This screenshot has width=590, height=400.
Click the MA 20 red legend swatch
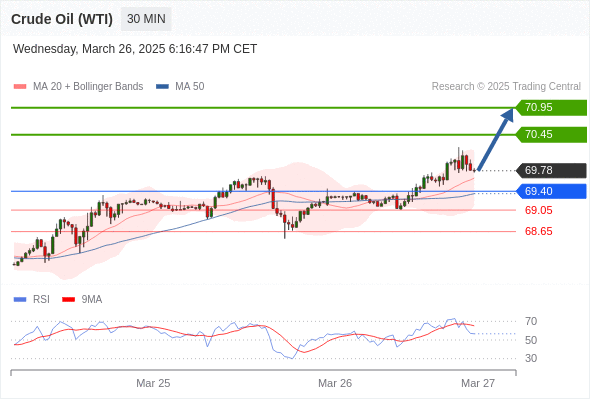(20, 87)
